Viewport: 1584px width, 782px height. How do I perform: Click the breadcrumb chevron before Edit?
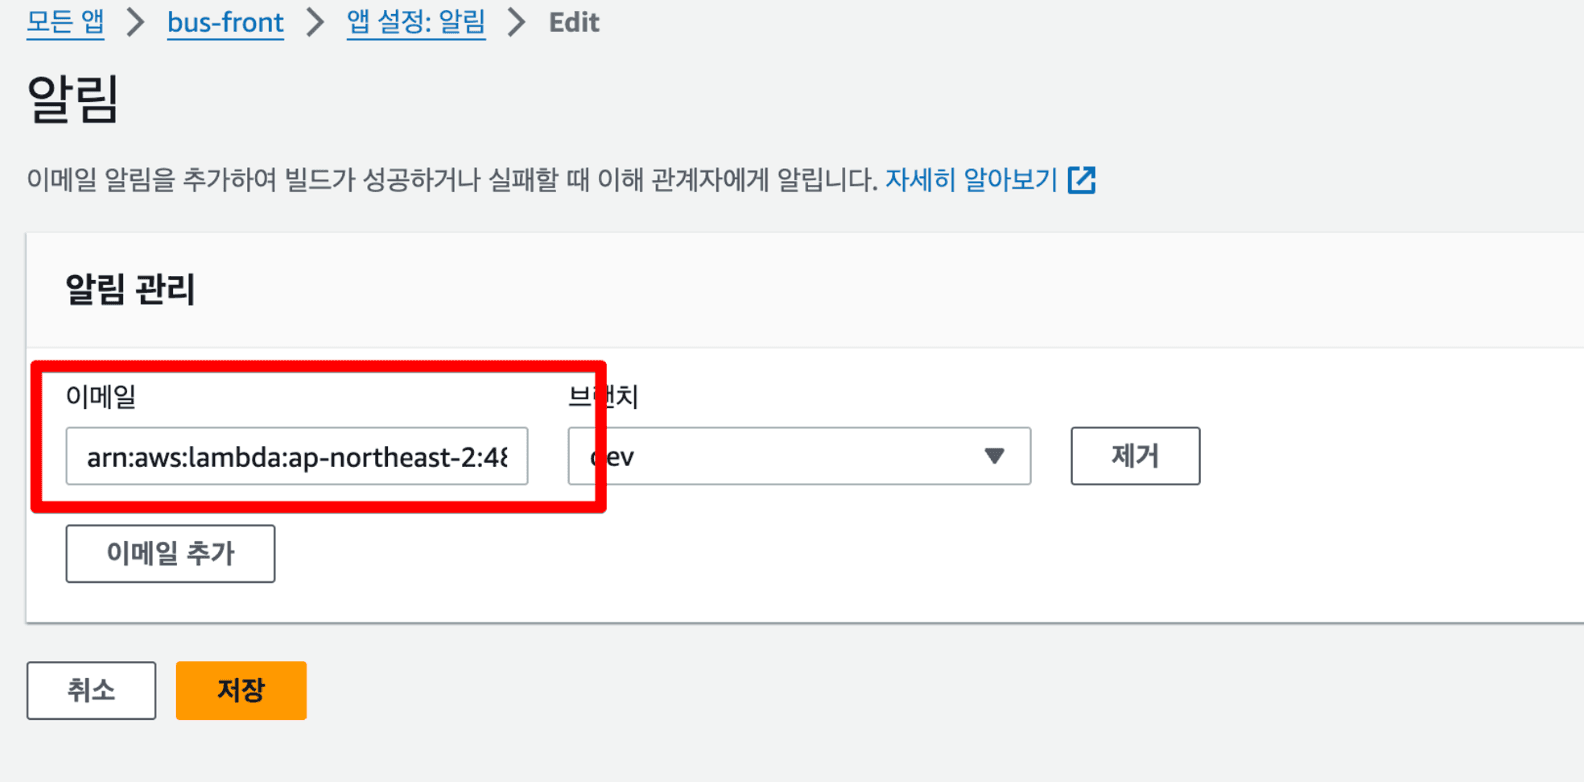click(x=516, y=22)
